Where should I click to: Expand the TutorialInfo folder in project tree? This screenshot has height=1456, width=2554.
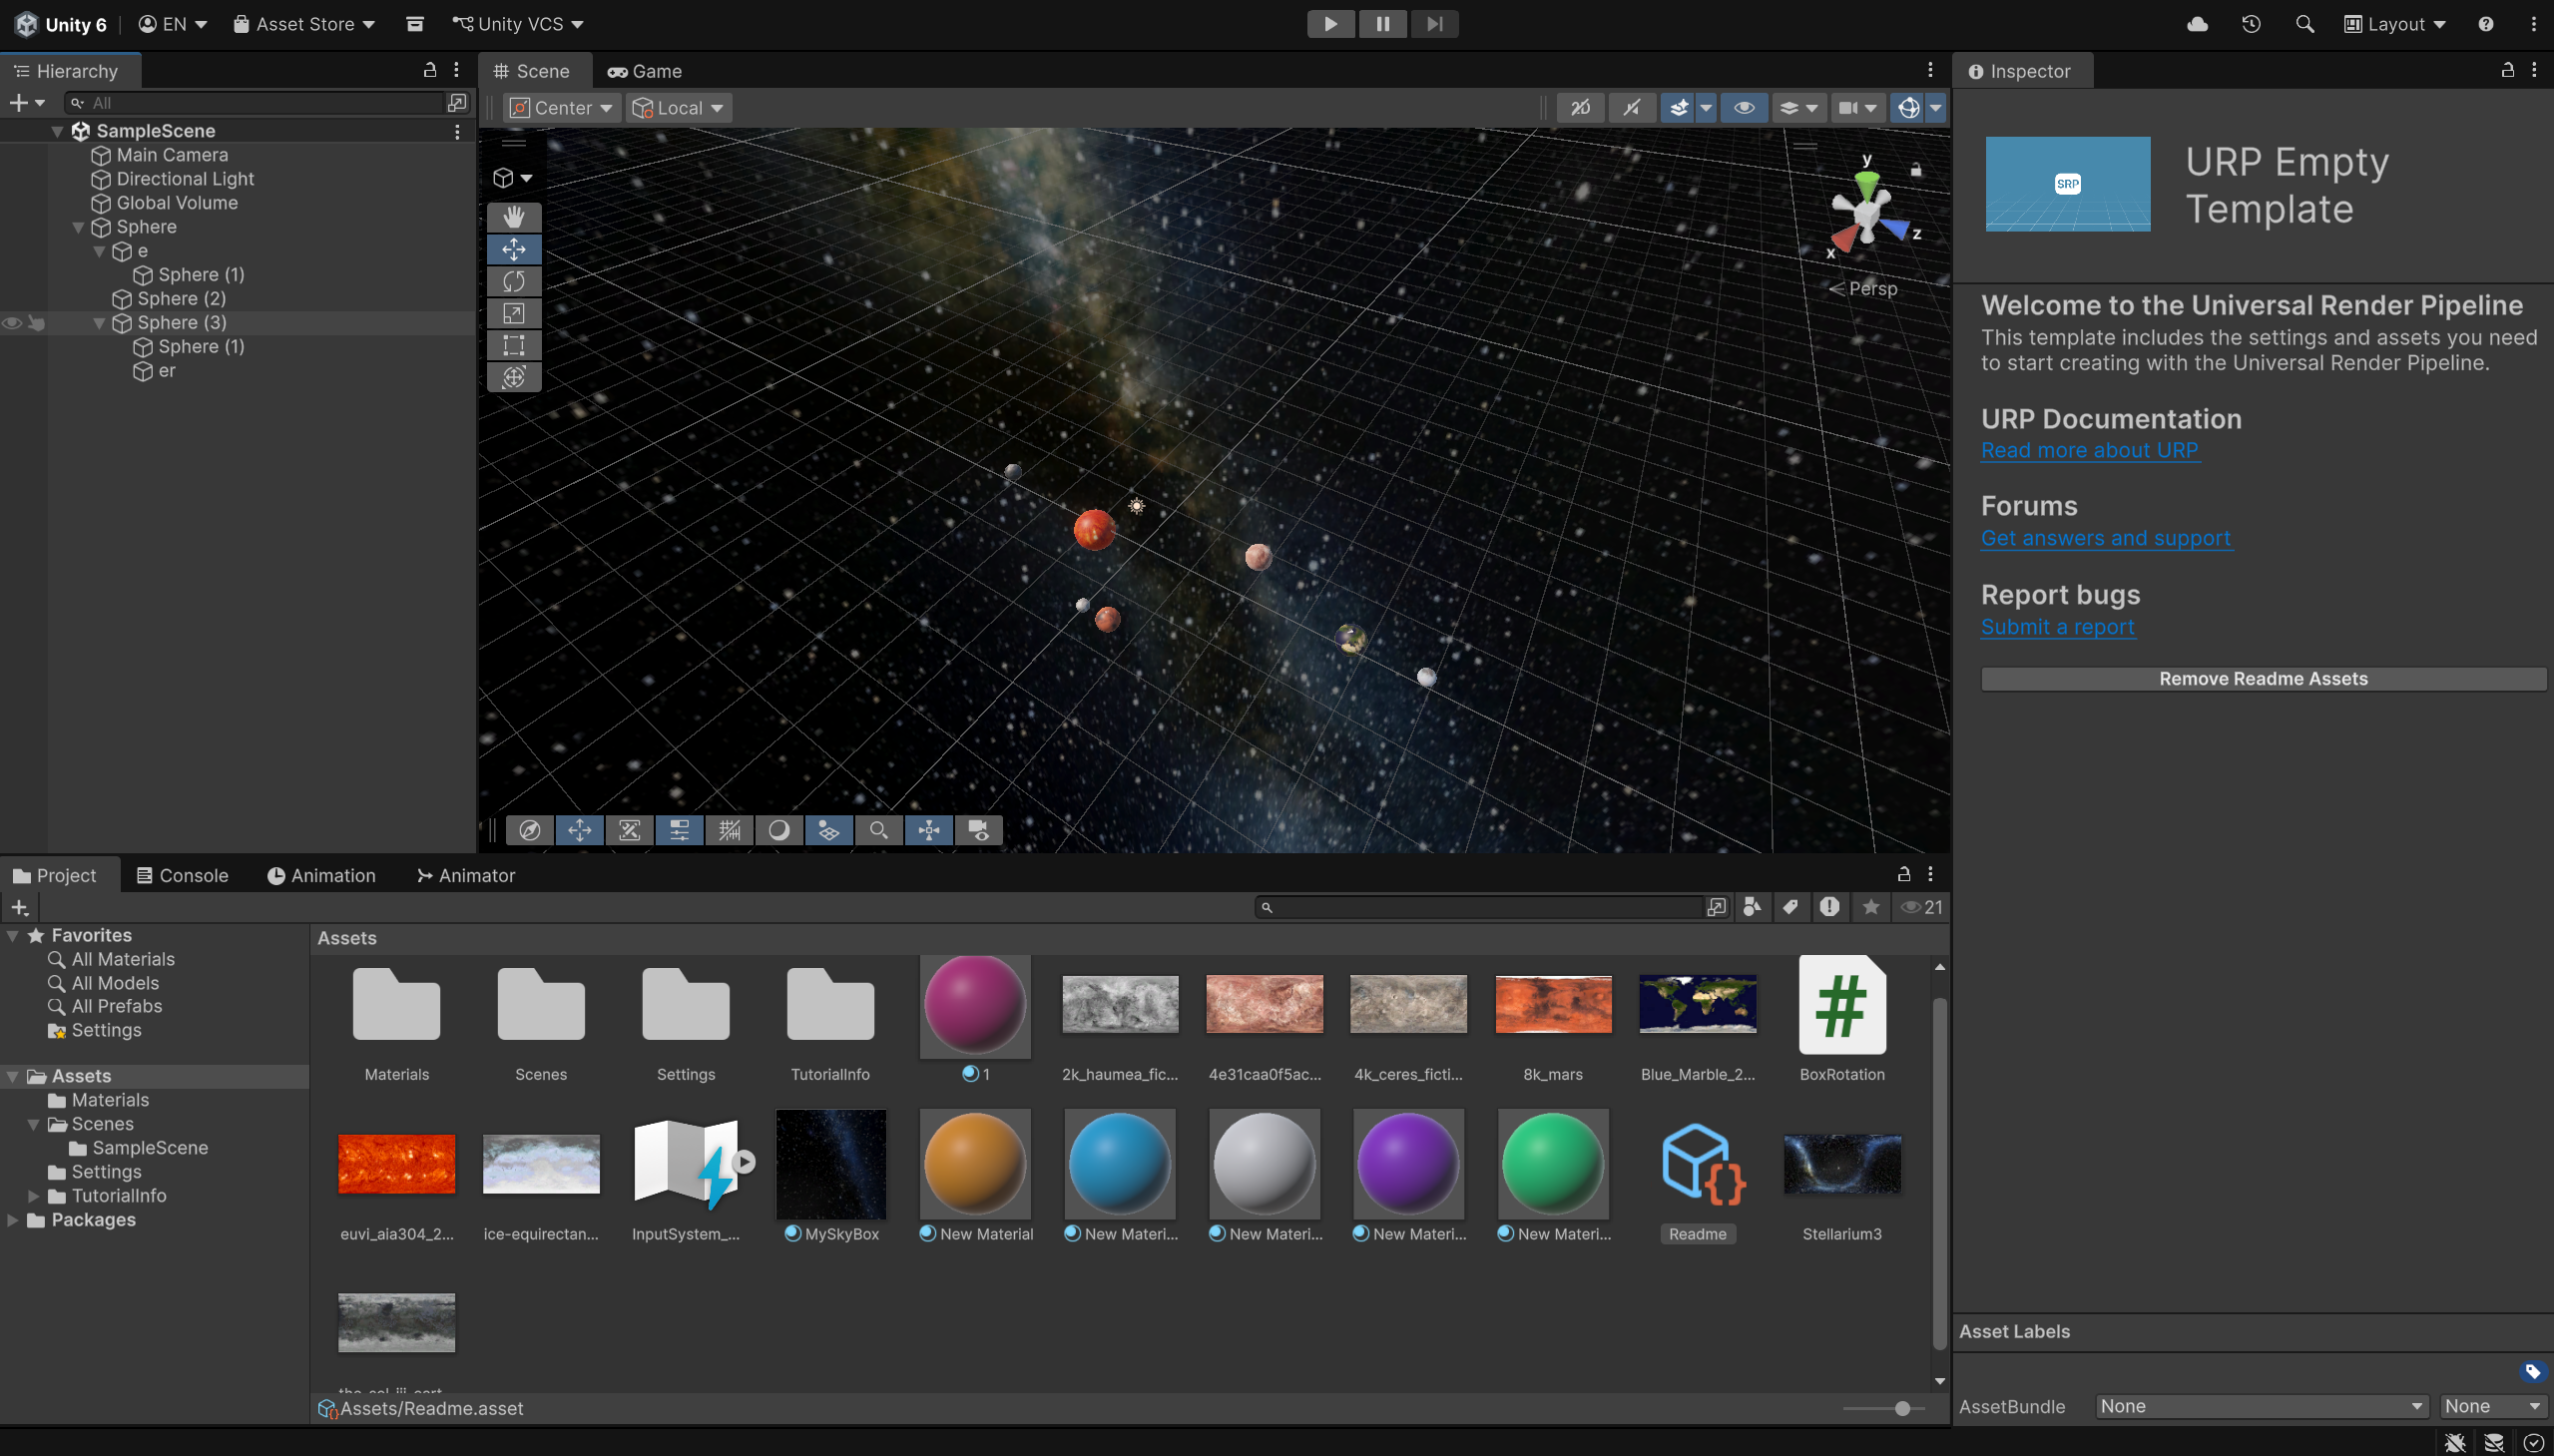click(33, 1196)
